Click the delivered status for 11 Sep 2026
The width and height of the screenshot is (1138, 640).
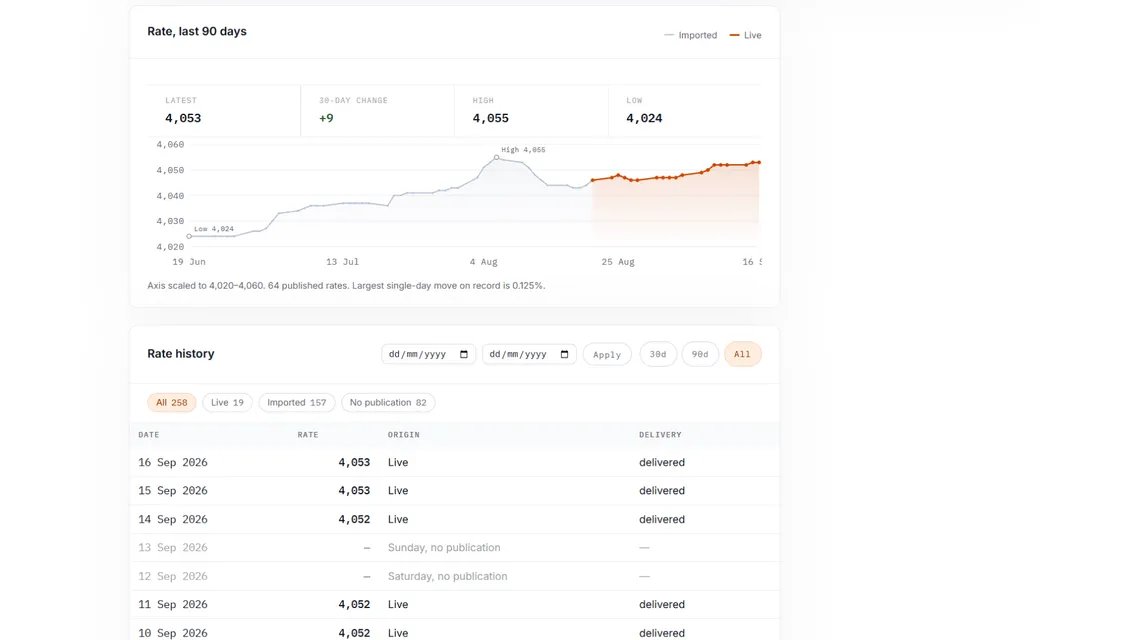coord(662,604)
